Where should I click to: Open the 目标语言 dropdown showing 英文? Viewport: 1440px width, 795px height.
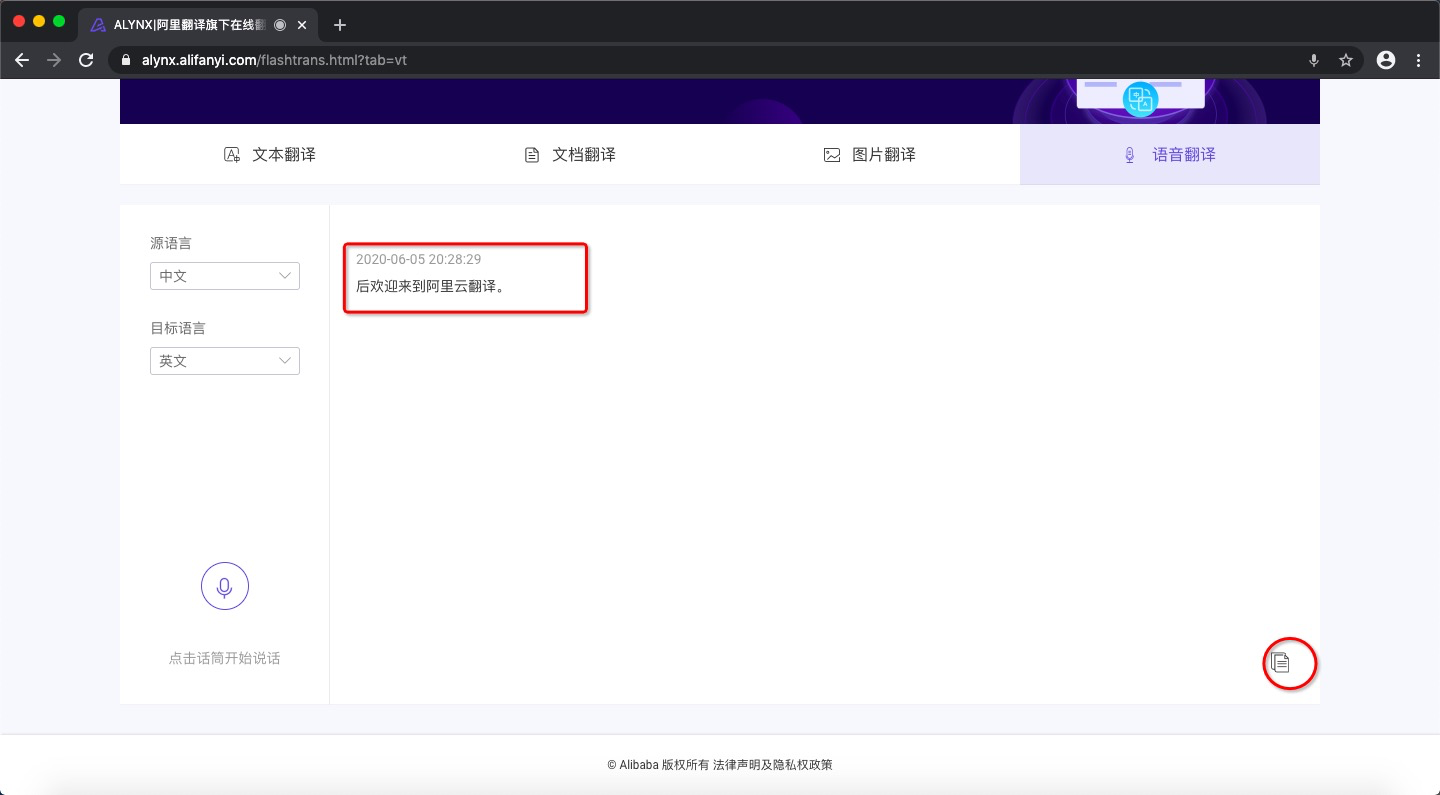coord(225,361)
